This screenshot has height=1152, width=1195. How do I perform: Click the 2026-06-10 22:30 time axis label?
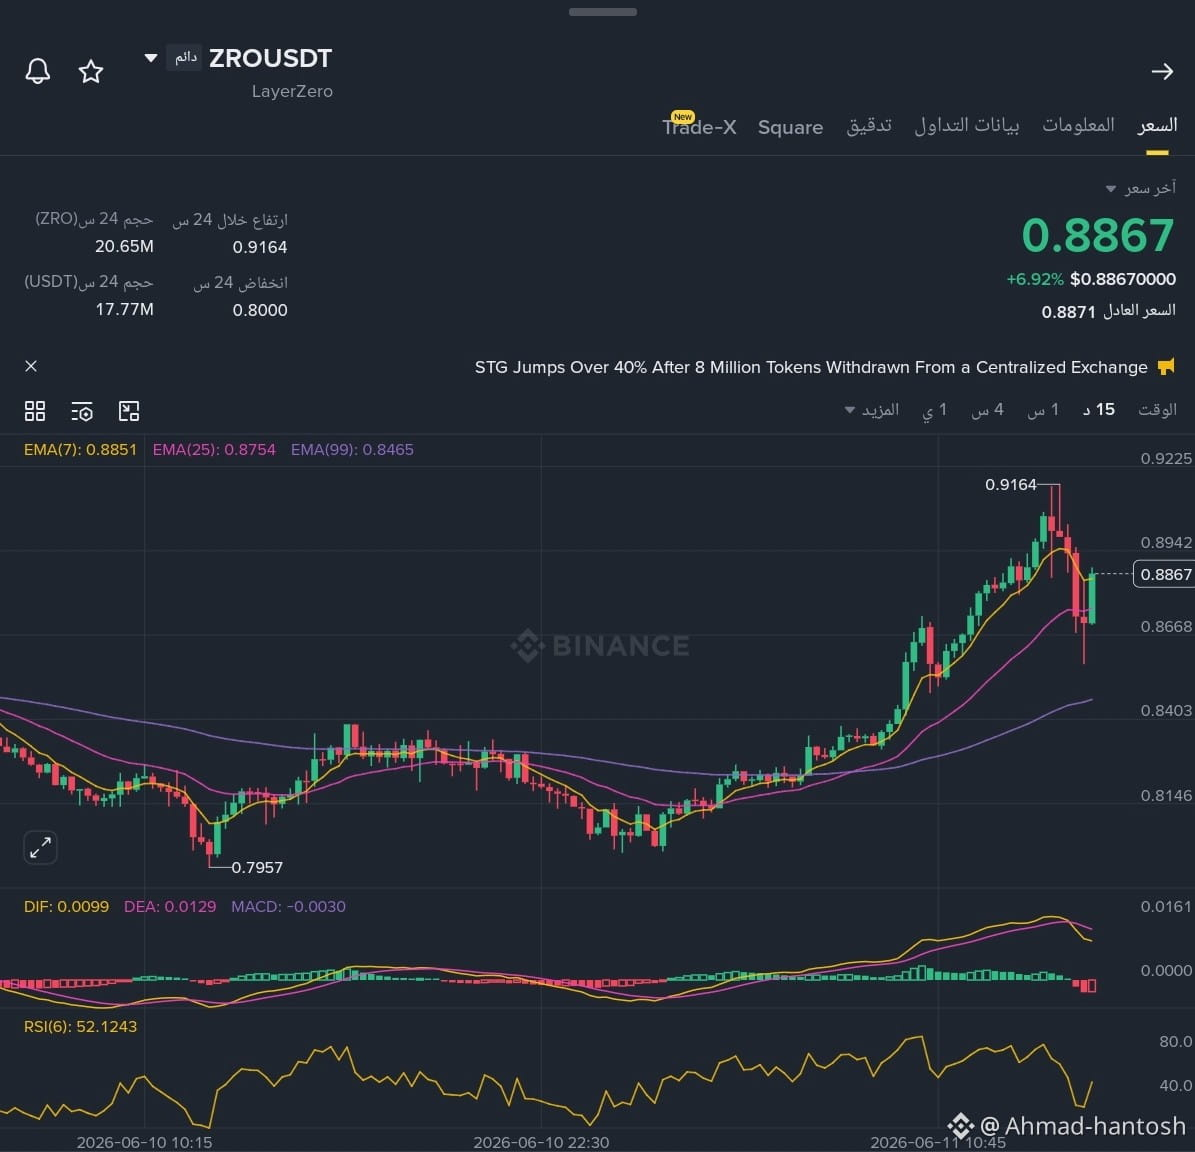[541, 1142]
